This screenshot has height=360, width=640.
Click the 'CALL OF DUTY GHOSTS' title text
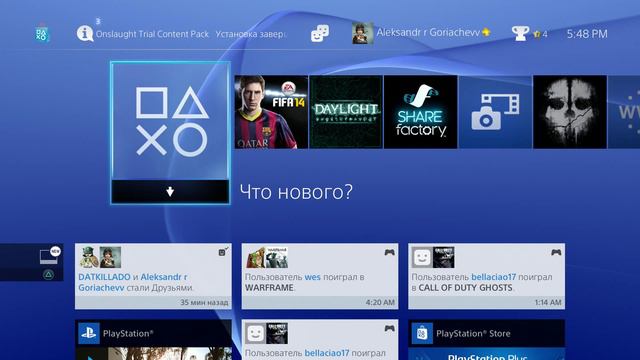(465, 288)
